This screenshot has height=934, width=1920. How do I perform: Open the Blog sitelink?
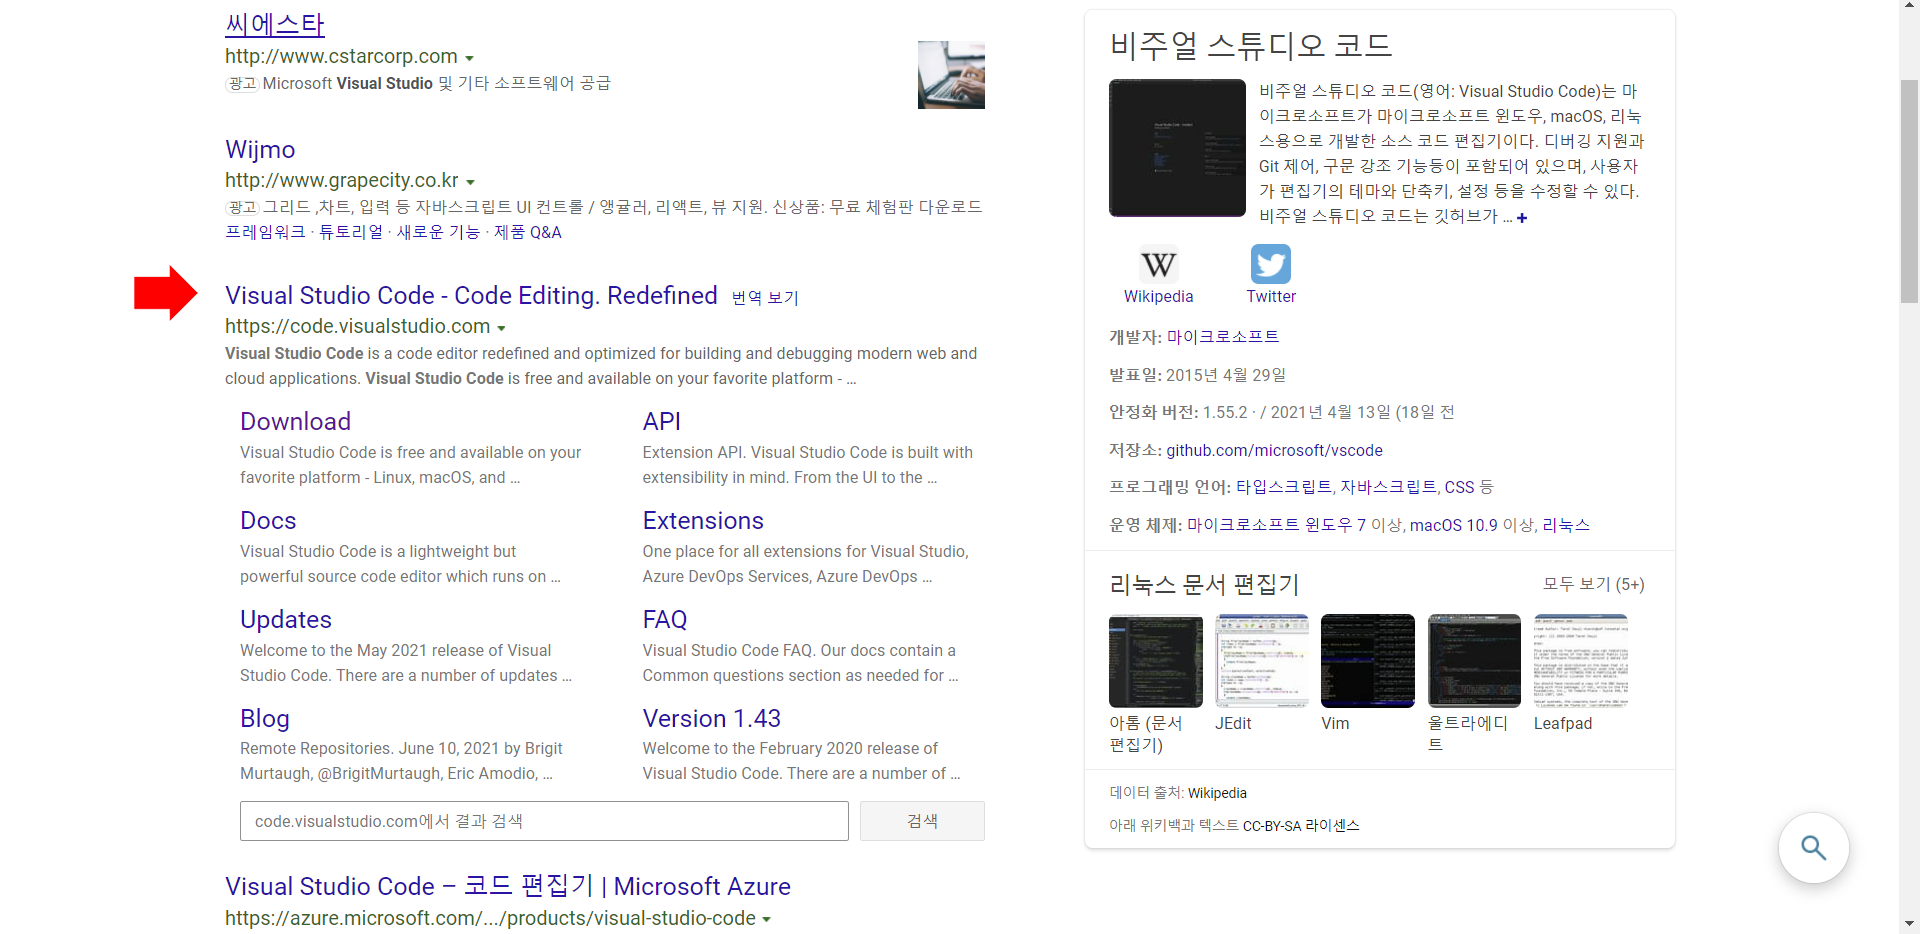coord(265,719)
